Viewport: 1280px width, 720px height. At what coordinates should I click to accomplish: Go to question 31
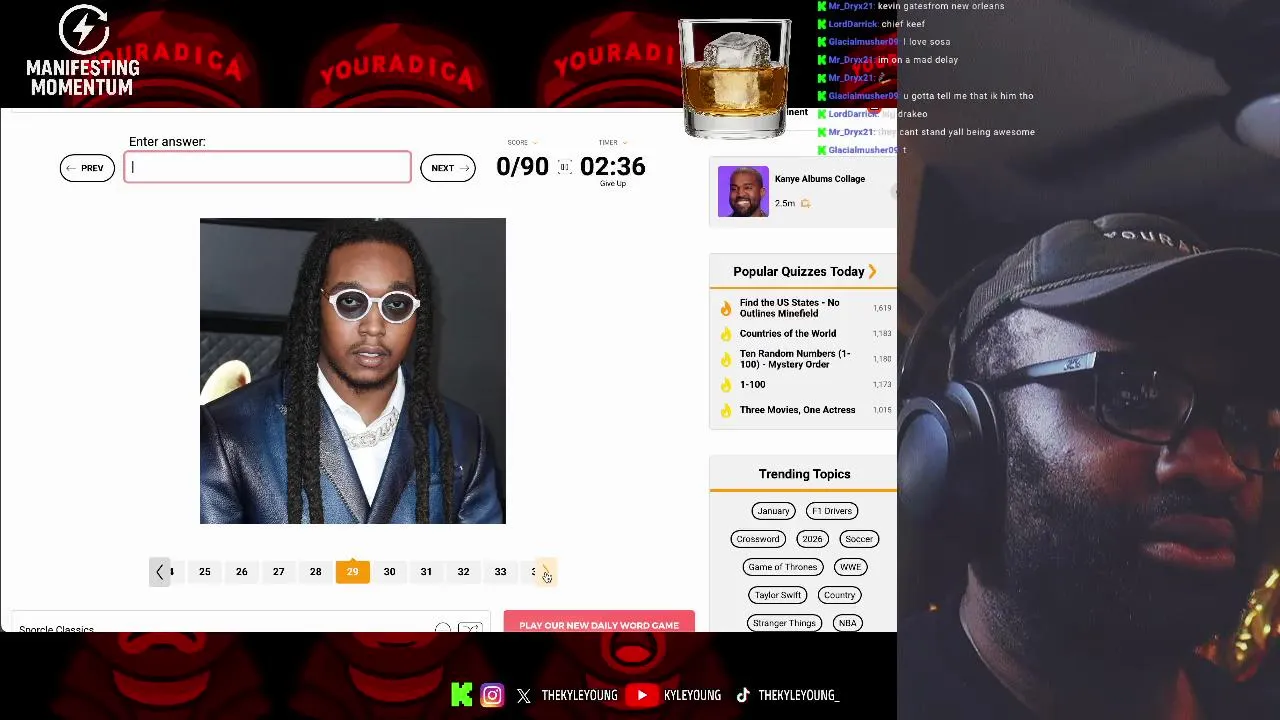click(x=426, y=572)
